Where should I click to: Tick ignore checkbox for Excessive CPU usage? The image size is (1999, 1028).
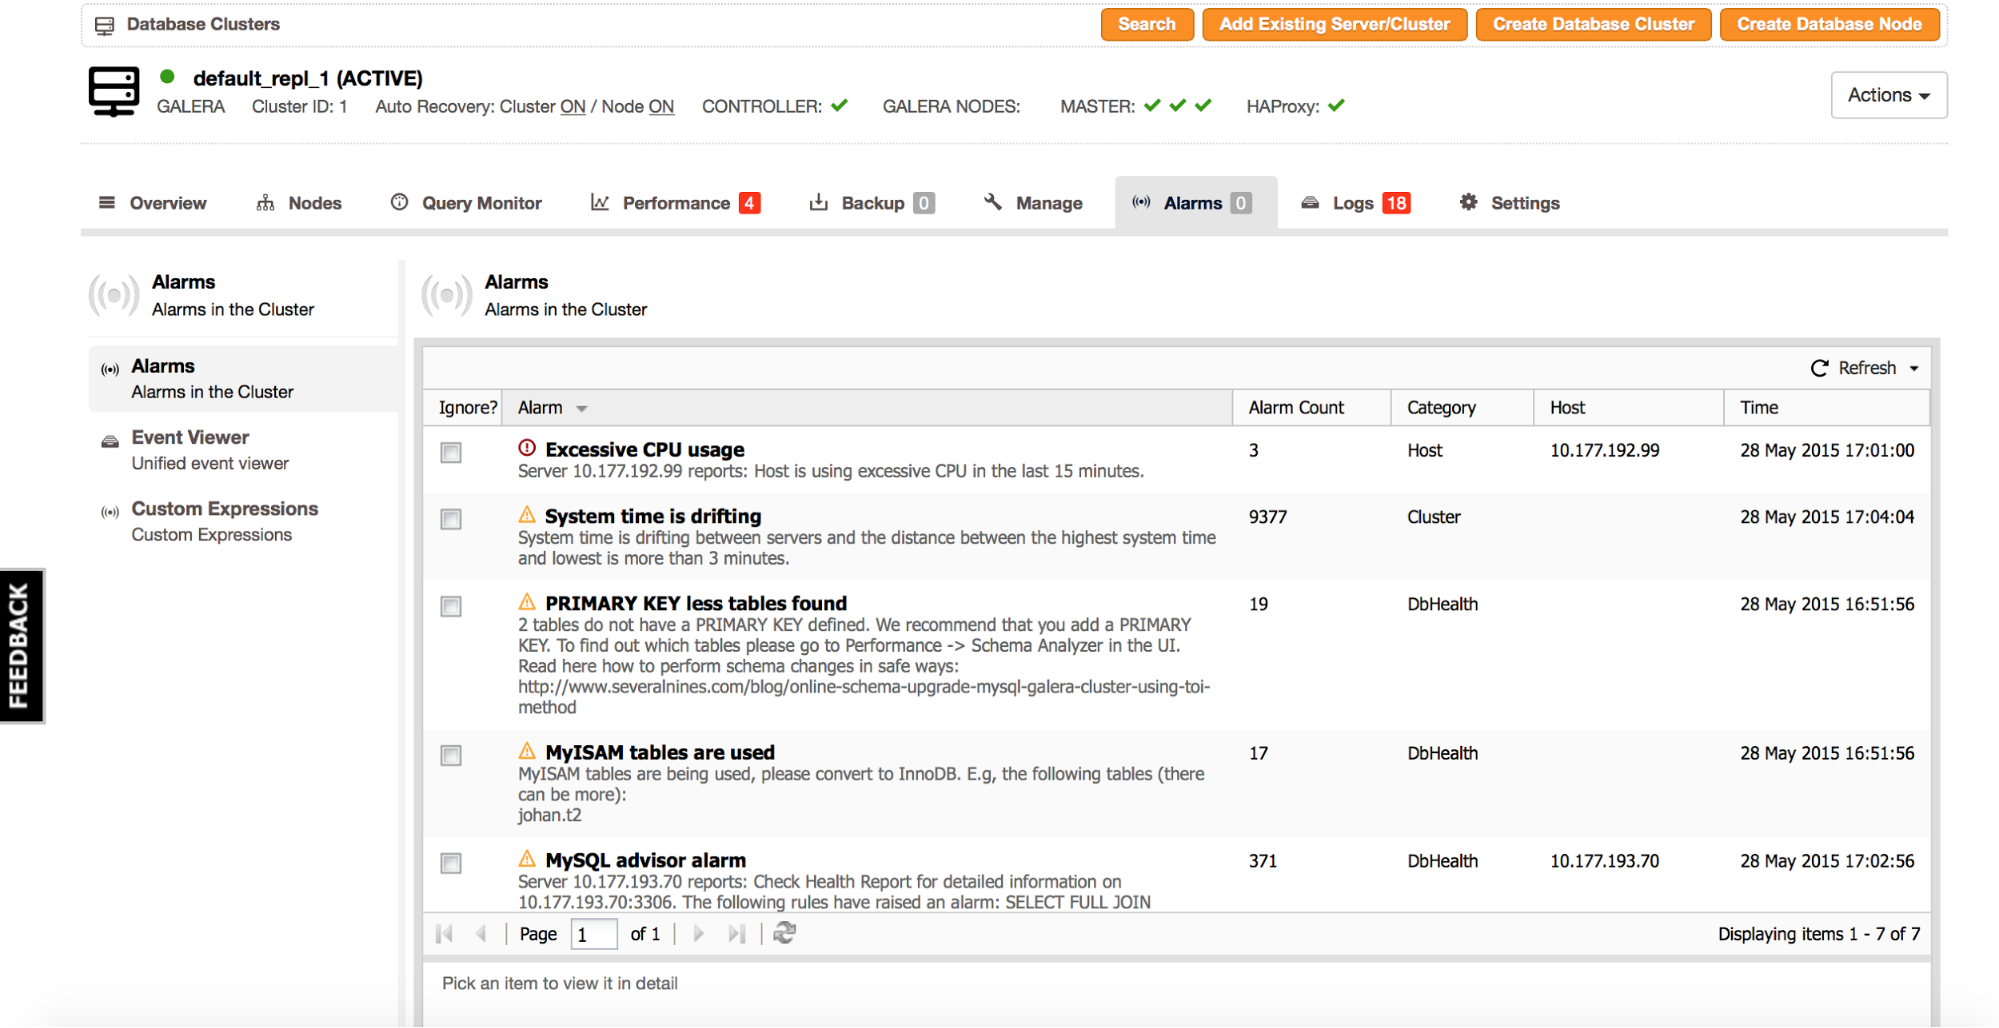point(451,452)
